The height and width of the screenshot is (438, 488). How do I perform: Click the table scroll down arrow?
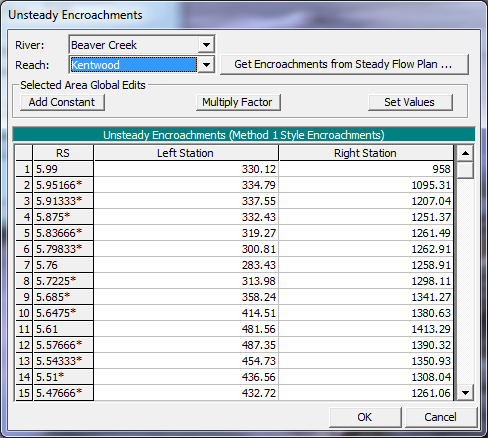465,393
